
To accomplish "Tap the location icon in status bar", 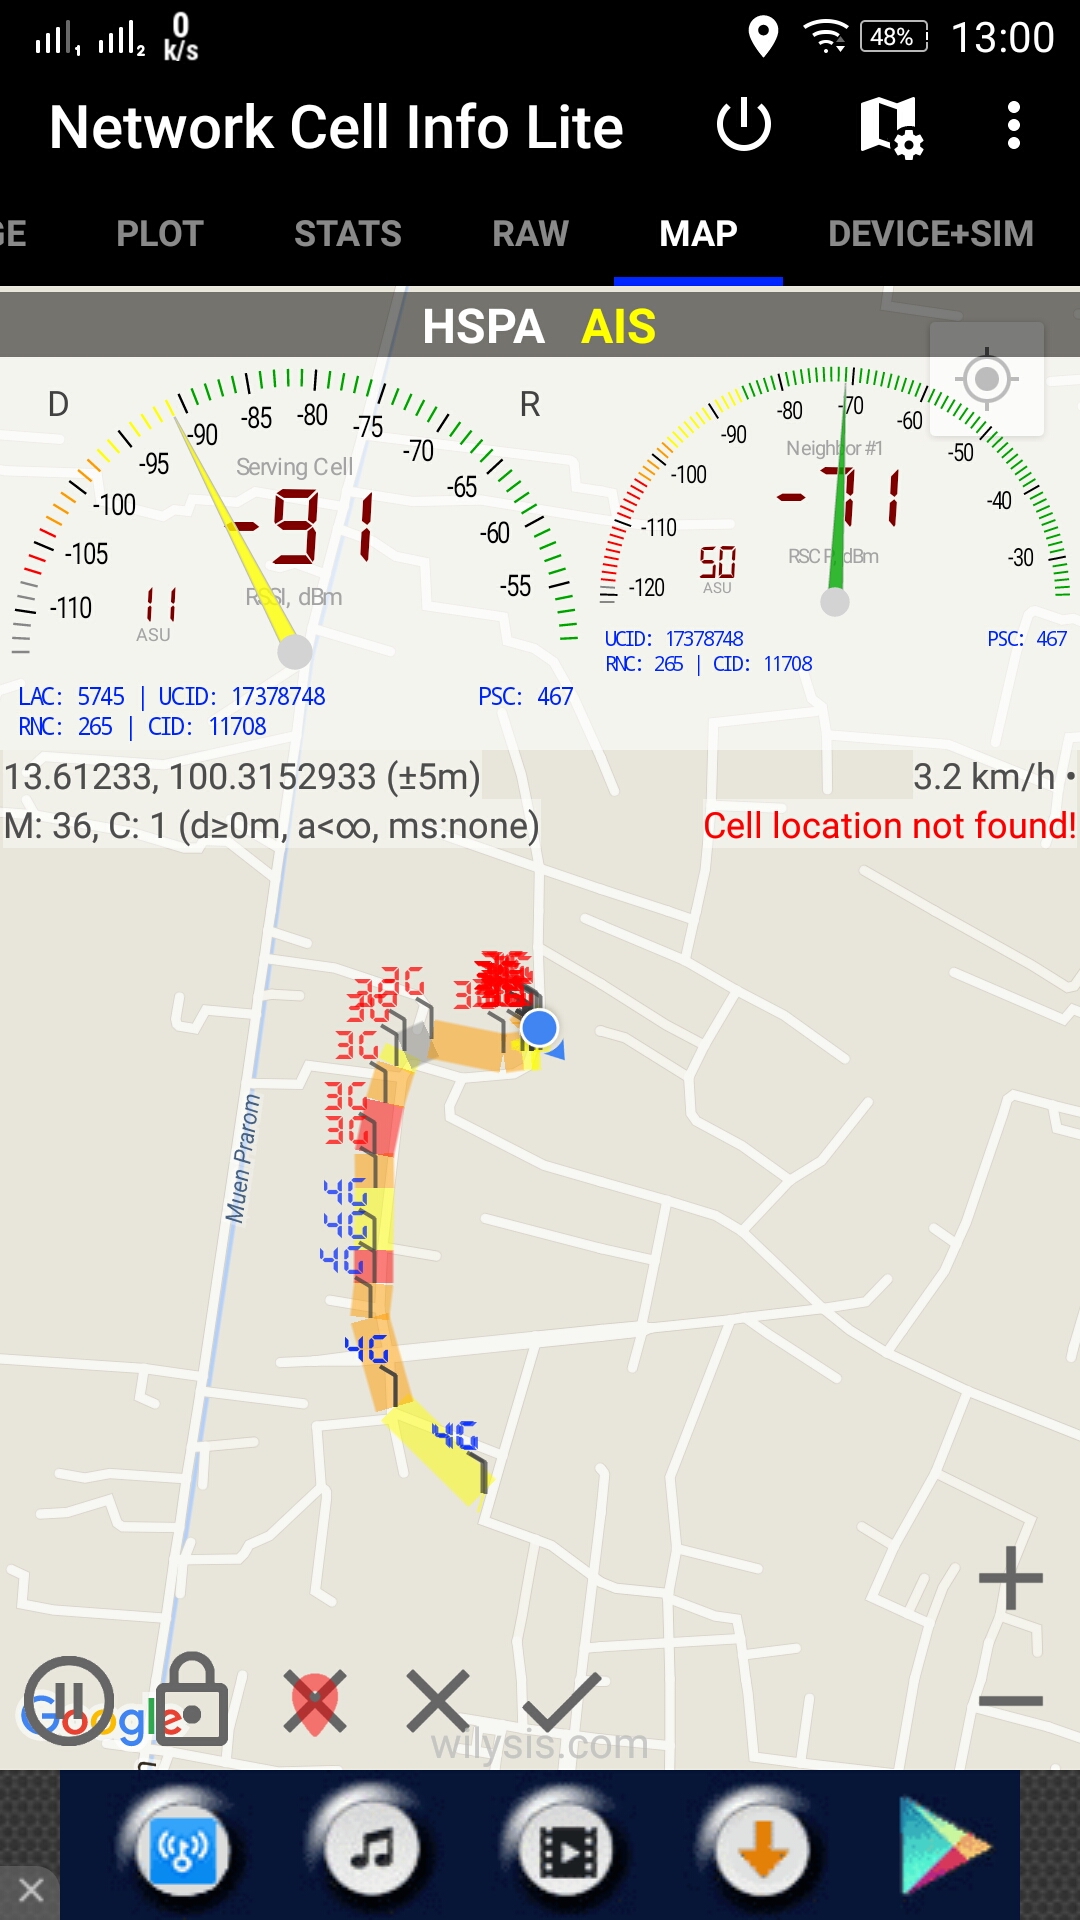I will tap(763, 37).
